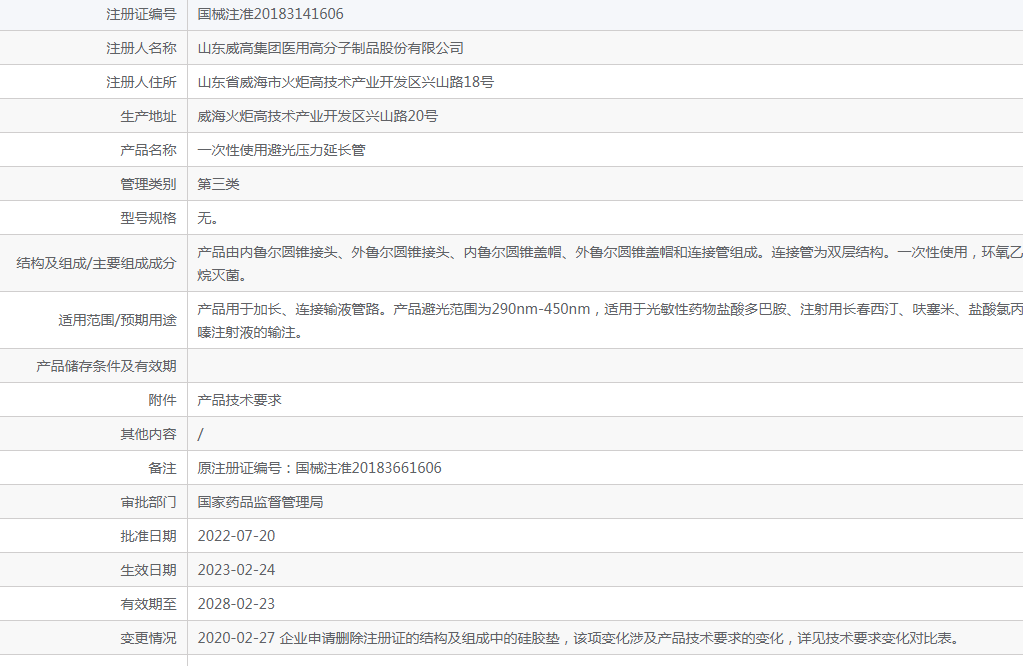Image resolution: width=1023 pixels, height=666 pixels.
Task: Click the 有效期至 label
Action: 148,603
